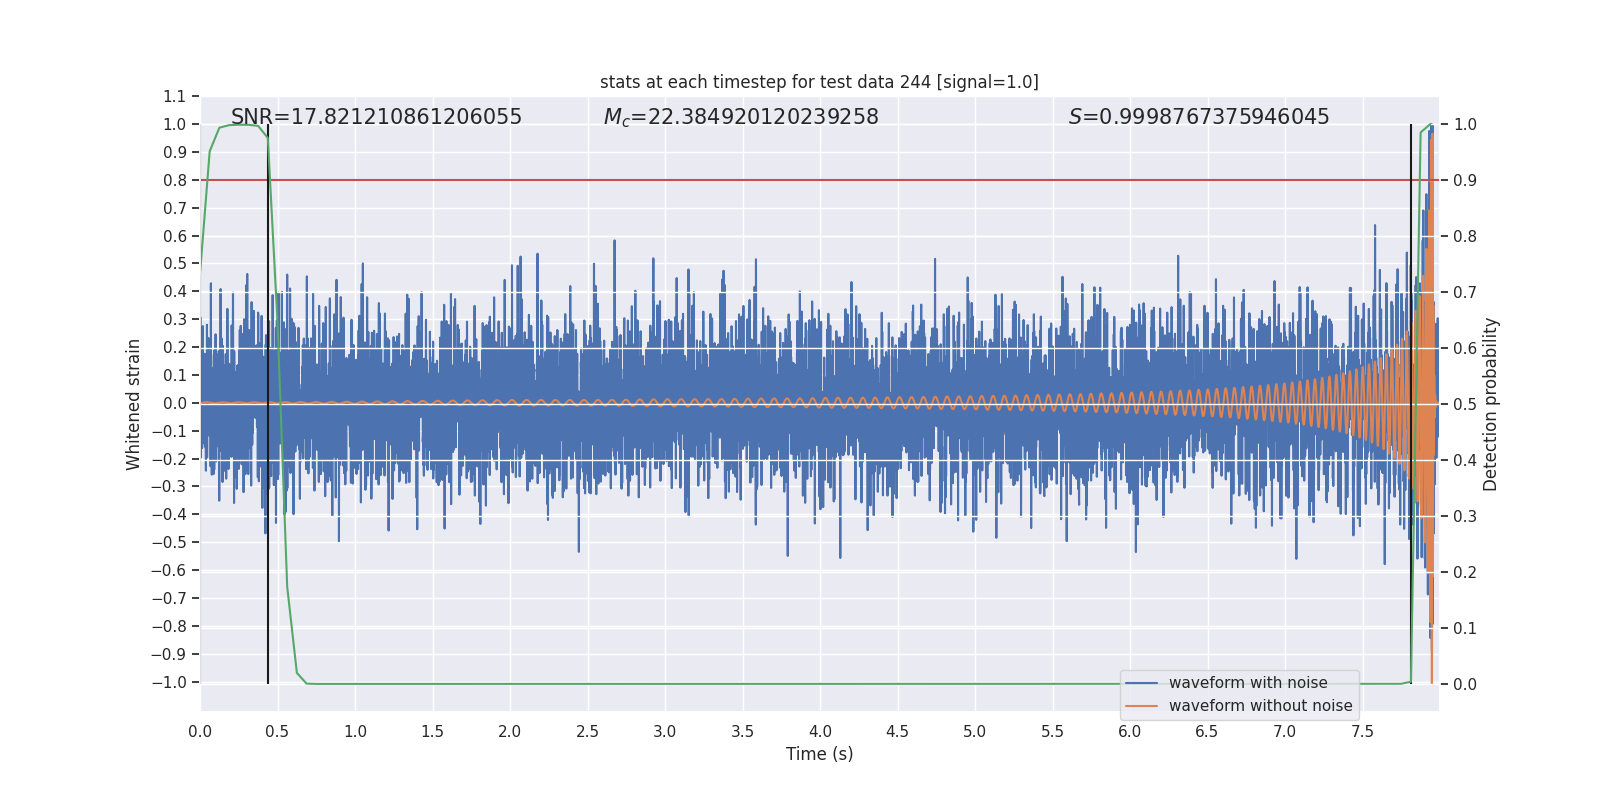The image size is (1600, 800).
Task: Click the 7.5 tick label on time axis
Action: pos(1362,731)
